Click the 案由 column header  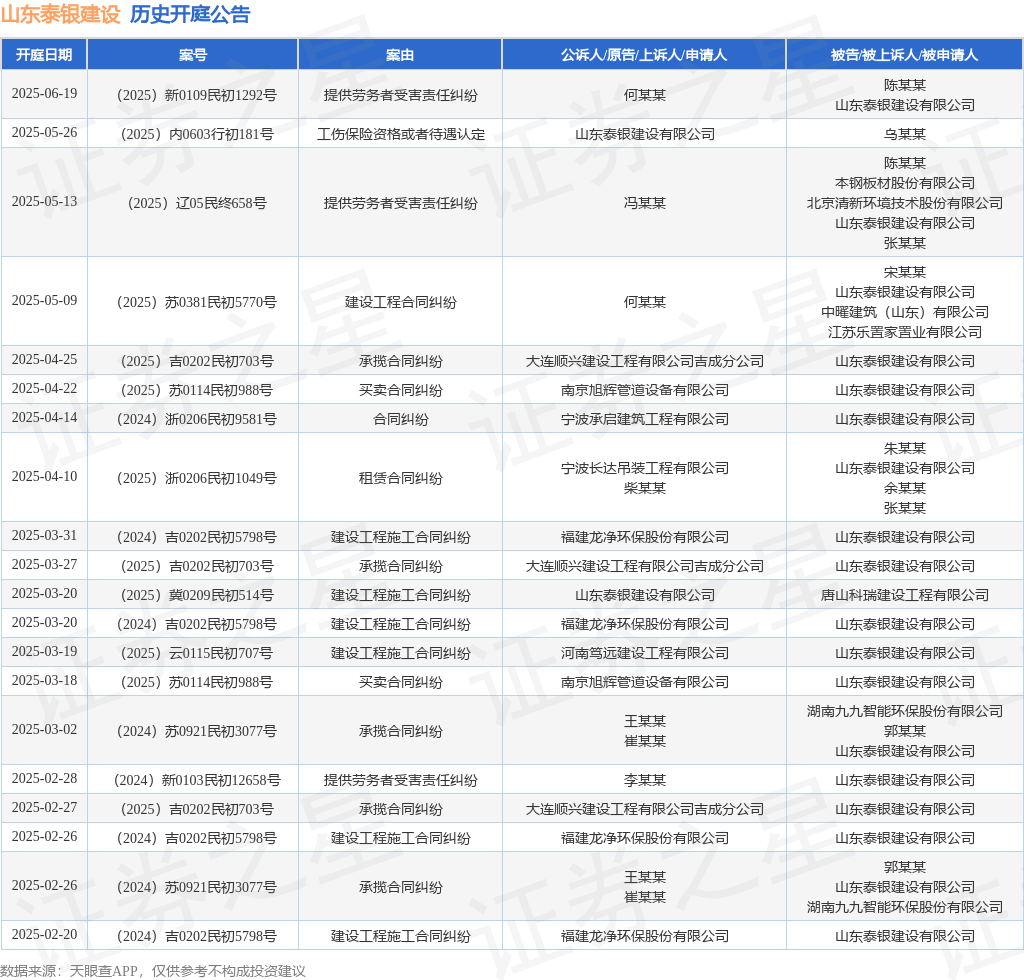click(x=400, y=55)
